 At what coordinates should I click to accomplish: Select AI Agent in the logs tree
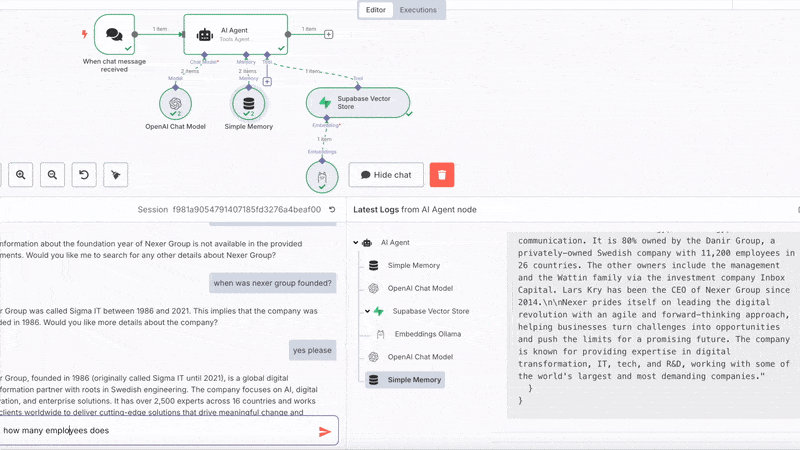pos(395,243)
